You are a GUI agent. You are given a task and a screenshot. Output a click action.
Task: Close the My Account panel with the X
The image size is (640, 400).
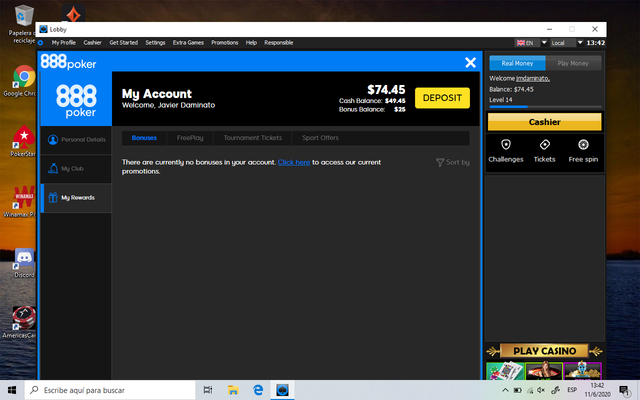point(470,62)
